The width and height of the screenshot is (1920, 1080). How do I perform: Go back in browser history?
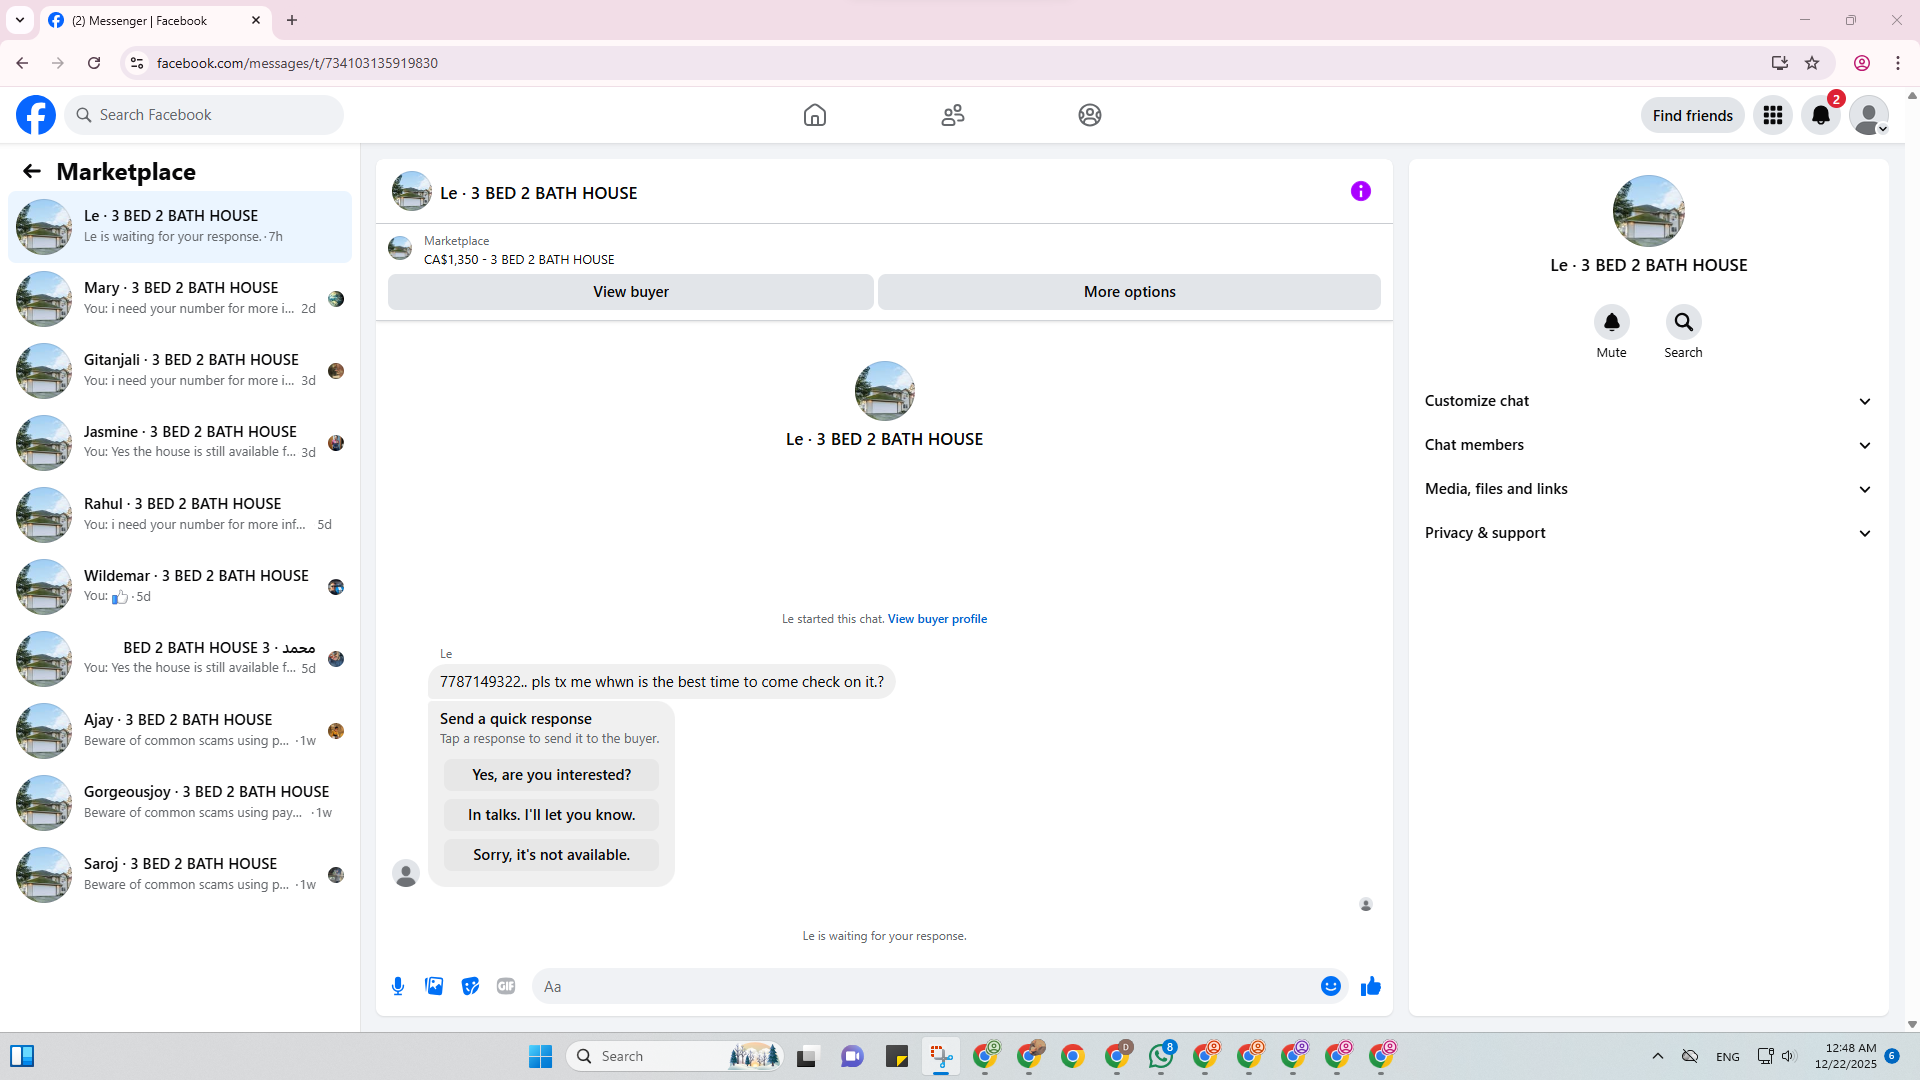(22, 63)
